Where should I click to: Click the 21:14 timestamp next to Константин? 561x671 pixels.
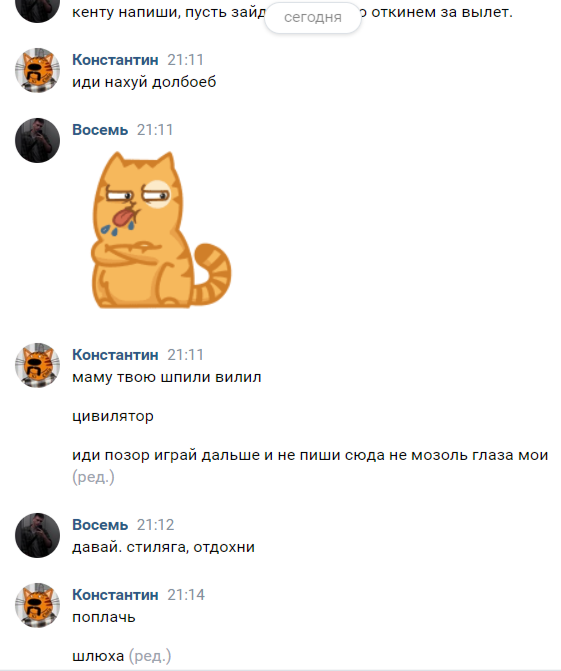[186, 595]
